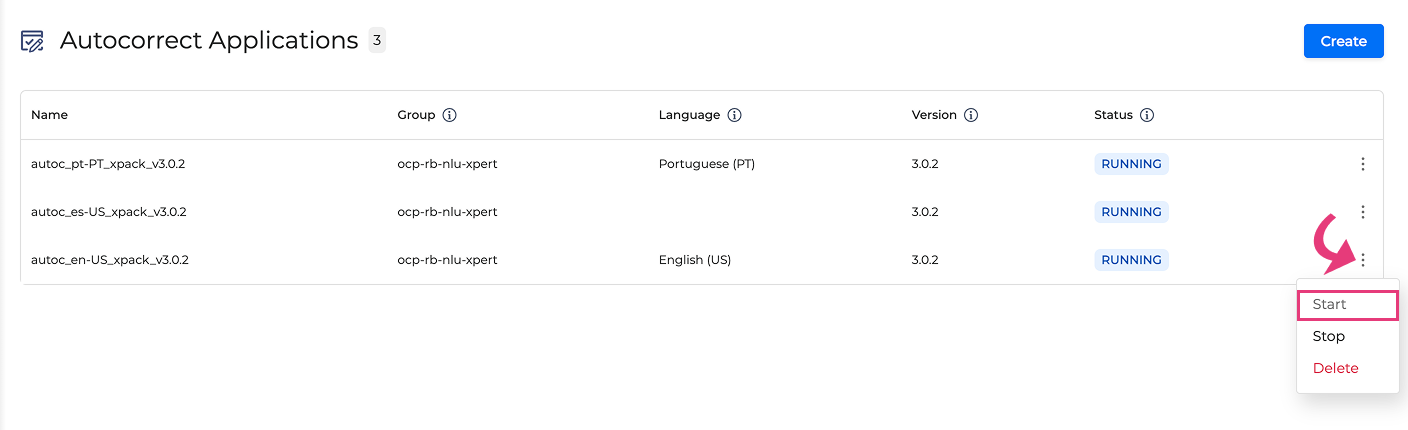Open the three-dot menu for autoc_es-US_xpack_v3.0.2
This screenshot has width=1408, height=430.
(1362, 212)
